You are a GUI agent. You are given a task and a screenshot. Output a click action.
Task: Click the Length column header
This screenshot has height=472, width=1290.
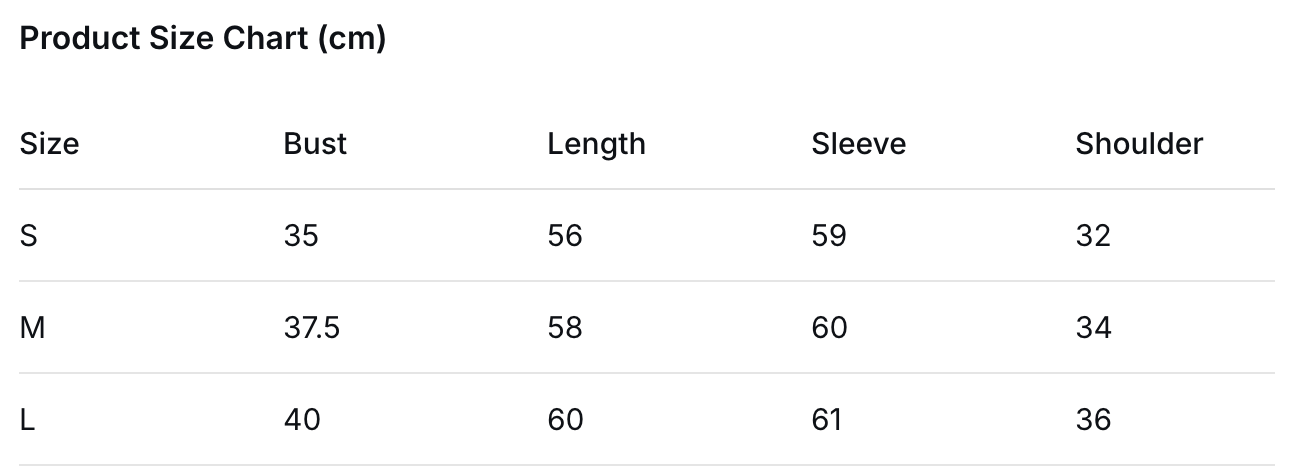(x=596, y=144)
